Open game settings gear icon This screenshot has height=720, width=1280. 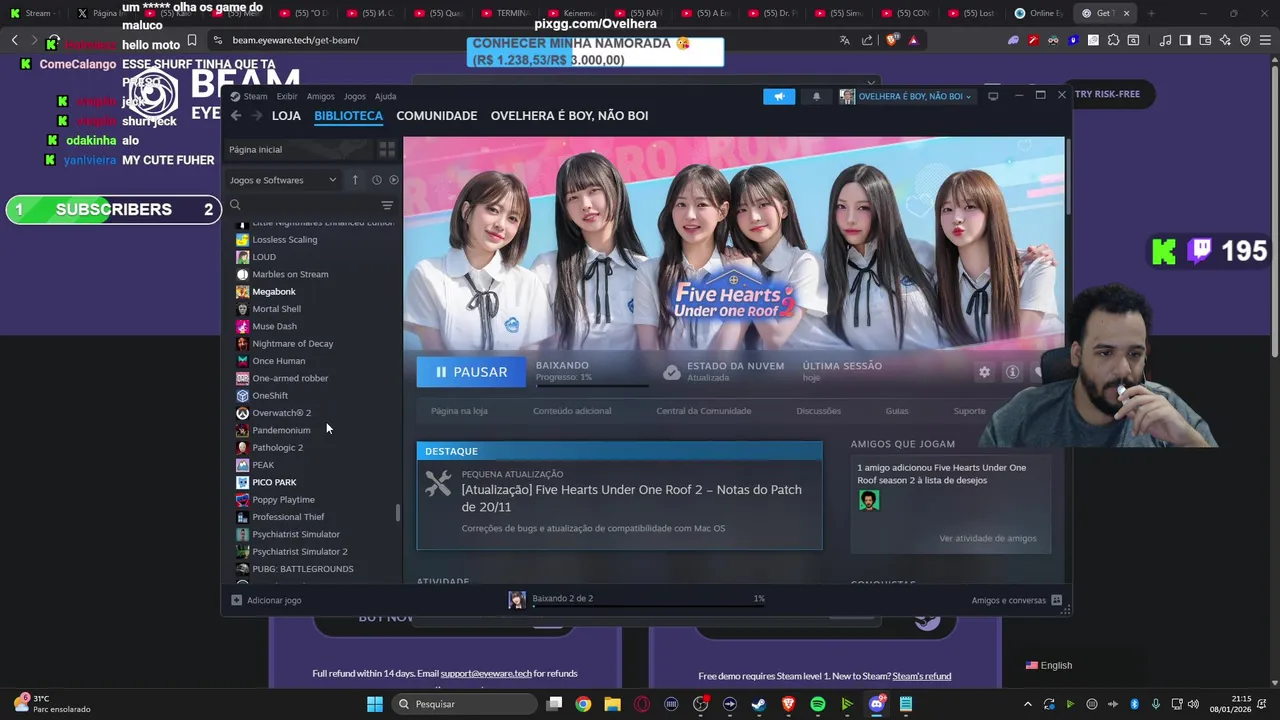pyautogui.click(x=984, y=372)
